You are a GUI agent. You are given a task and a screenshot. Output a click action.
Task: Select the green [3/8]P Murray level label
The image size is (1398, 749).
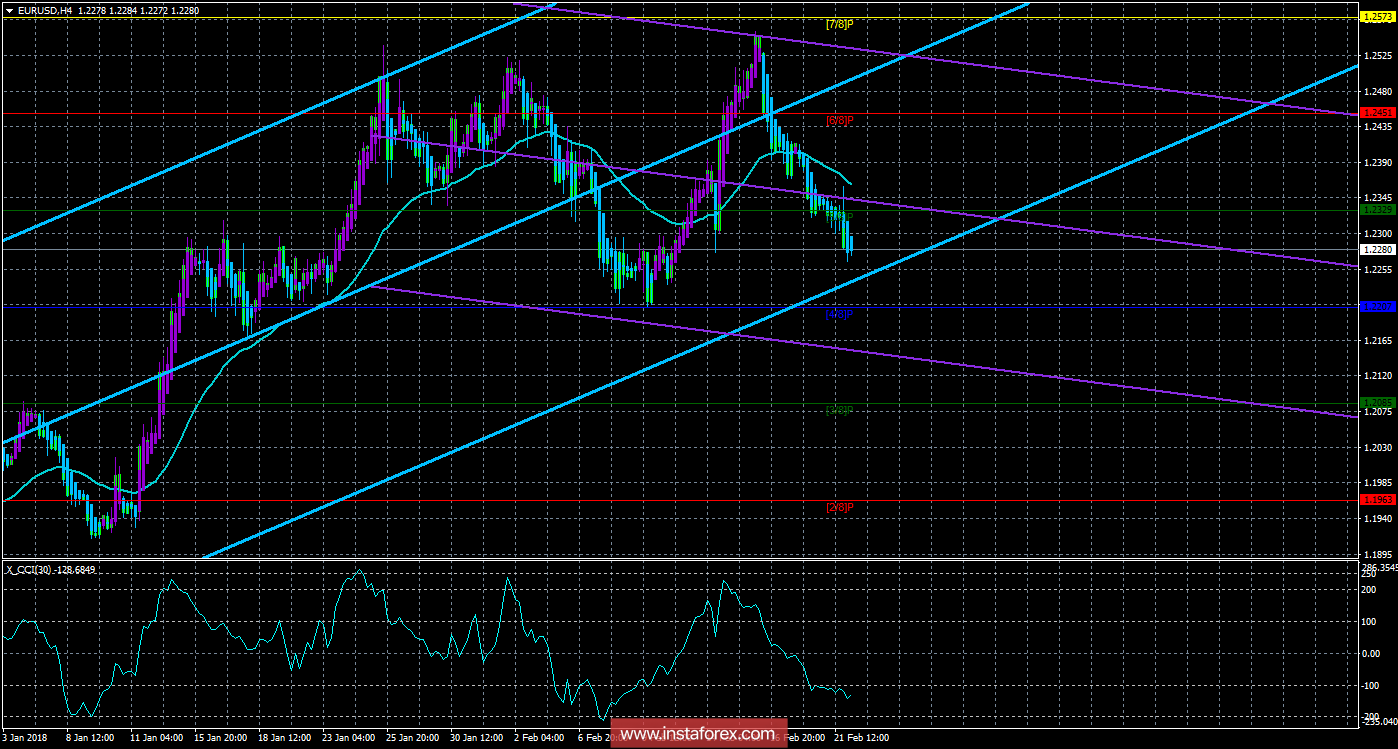click(838, 410)
